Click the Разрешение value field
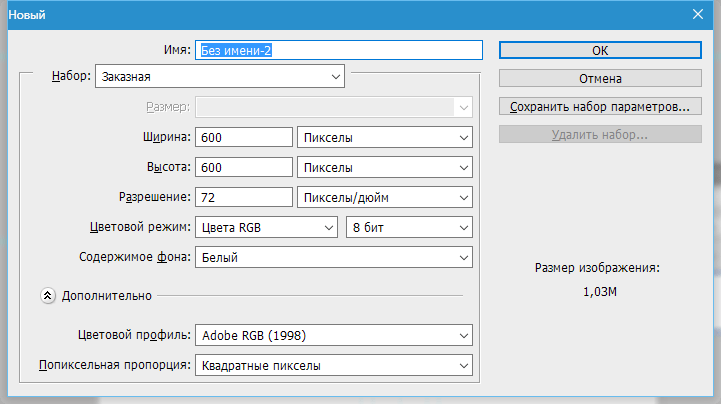This screenshot has height=404, width=721. click(x=244, y=197)
